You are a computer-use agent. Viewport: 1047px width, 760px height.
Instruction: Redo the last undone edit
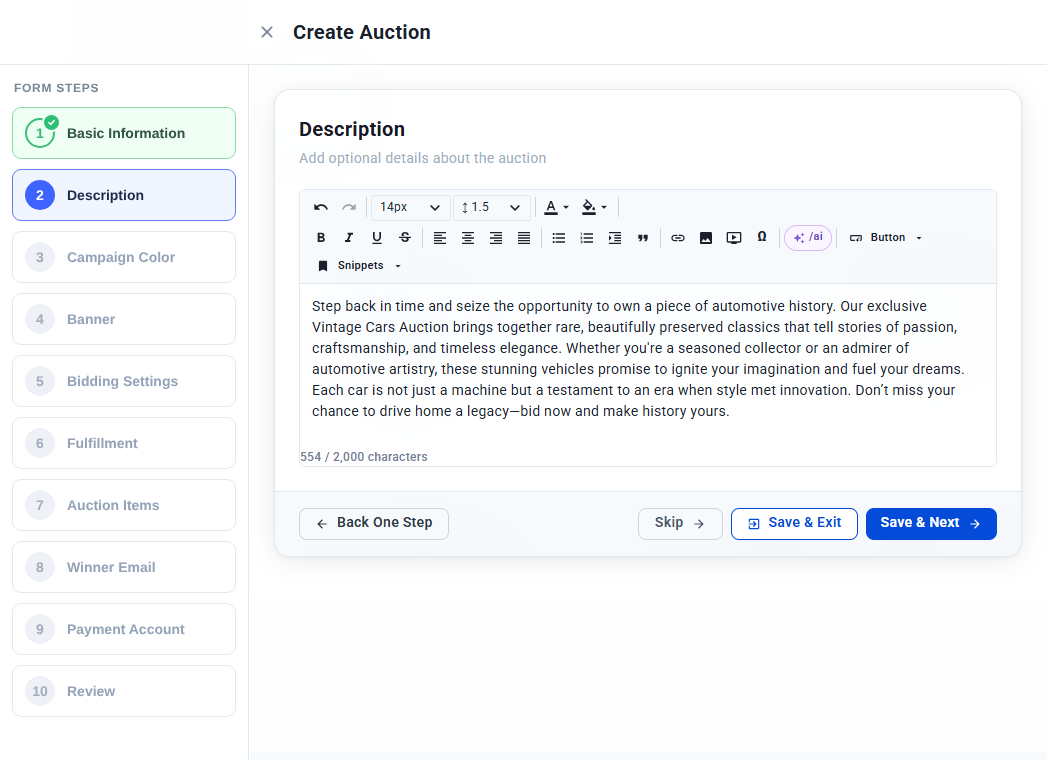coord(349,207)
